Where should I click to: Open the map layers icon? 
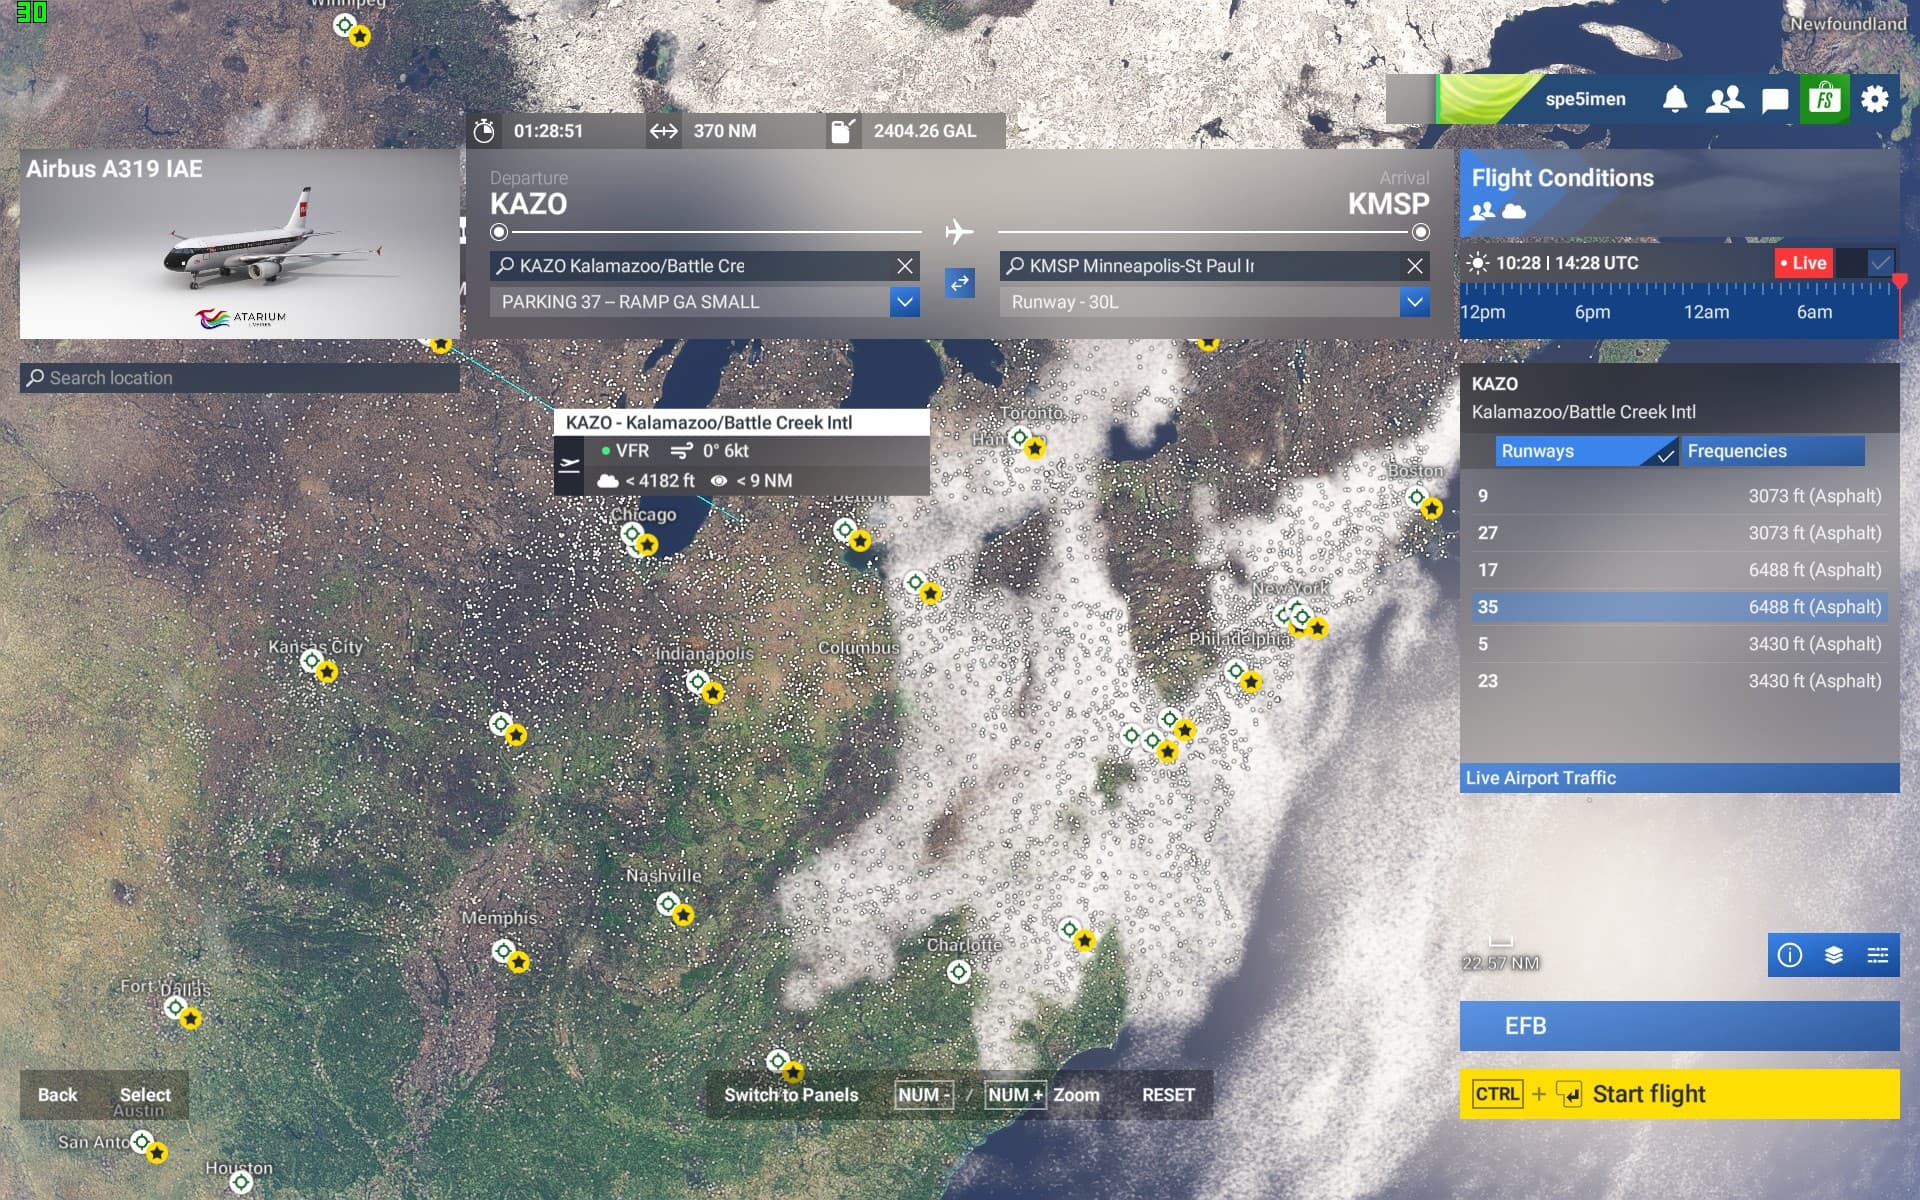pos(1834,955)
